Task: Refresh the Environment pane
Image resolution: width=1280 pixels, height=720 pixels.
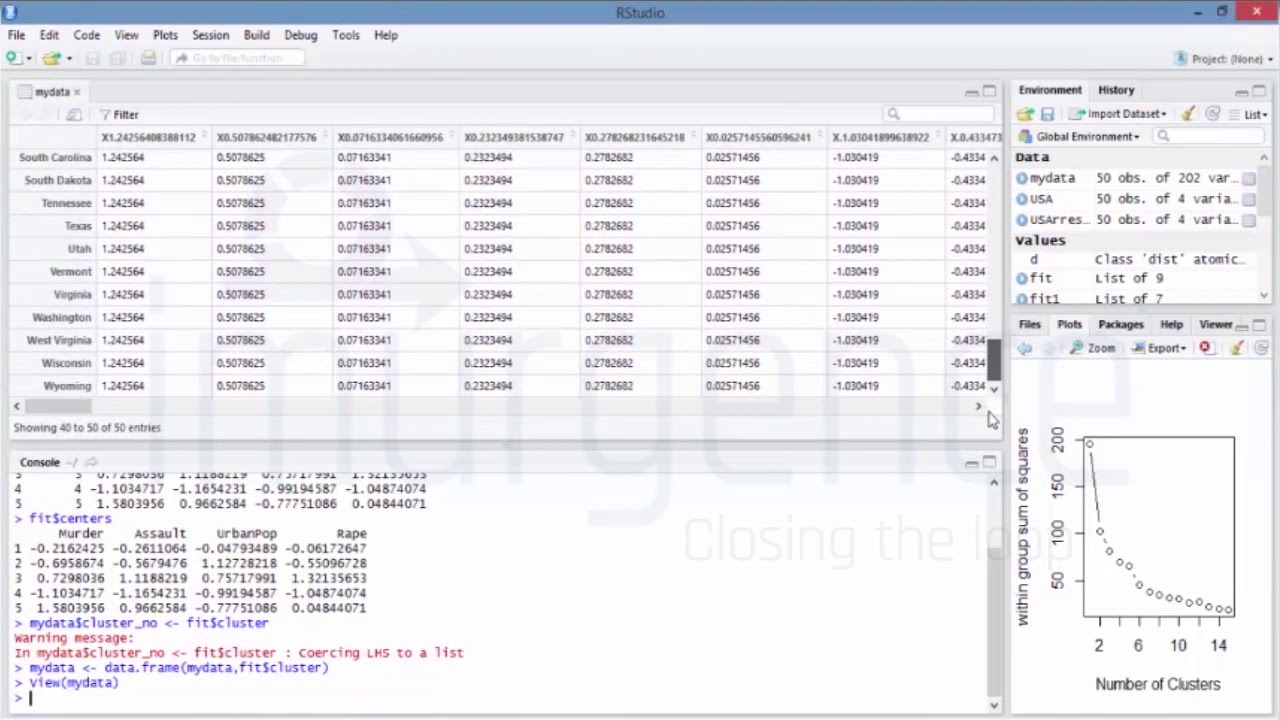Action: pyautogui.click(x=1212, y=114)
